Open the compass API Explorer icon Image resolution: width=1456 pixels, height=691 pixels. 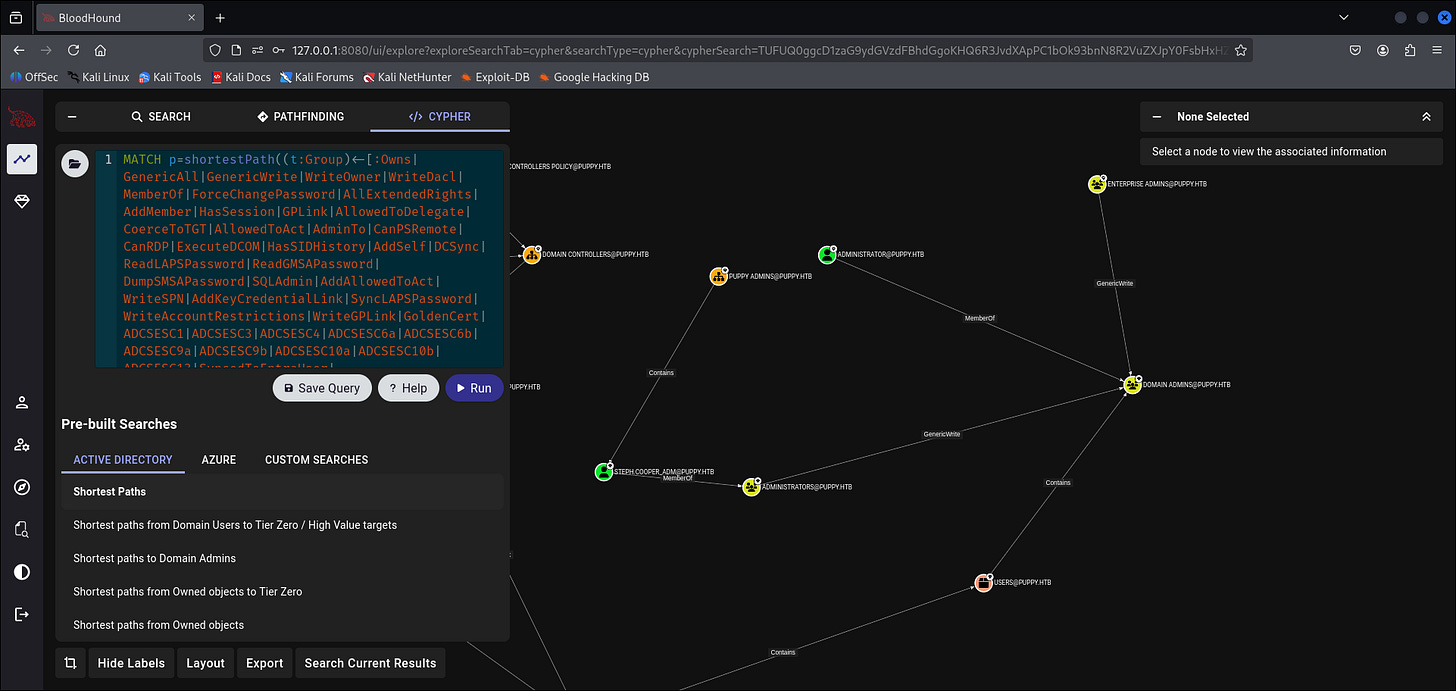pyautogui.click(x=22, y=487)
